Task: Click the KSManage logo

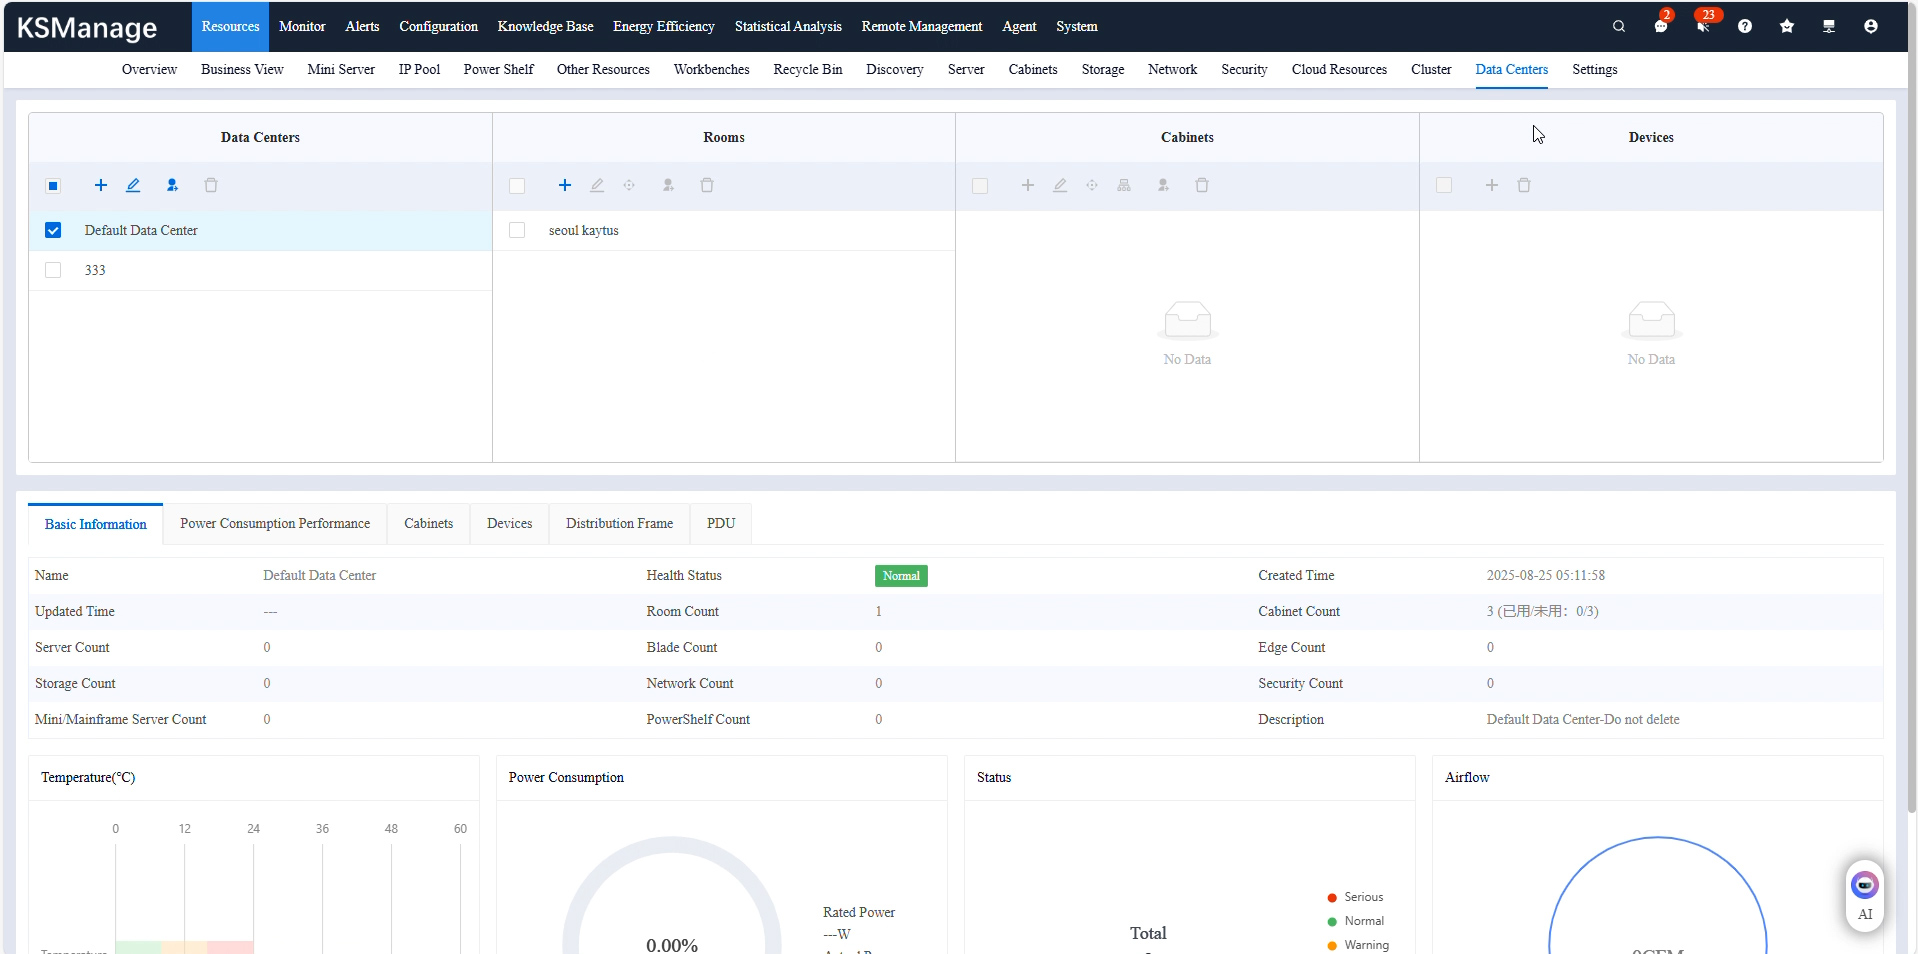Action: click(x=87, y=28)
